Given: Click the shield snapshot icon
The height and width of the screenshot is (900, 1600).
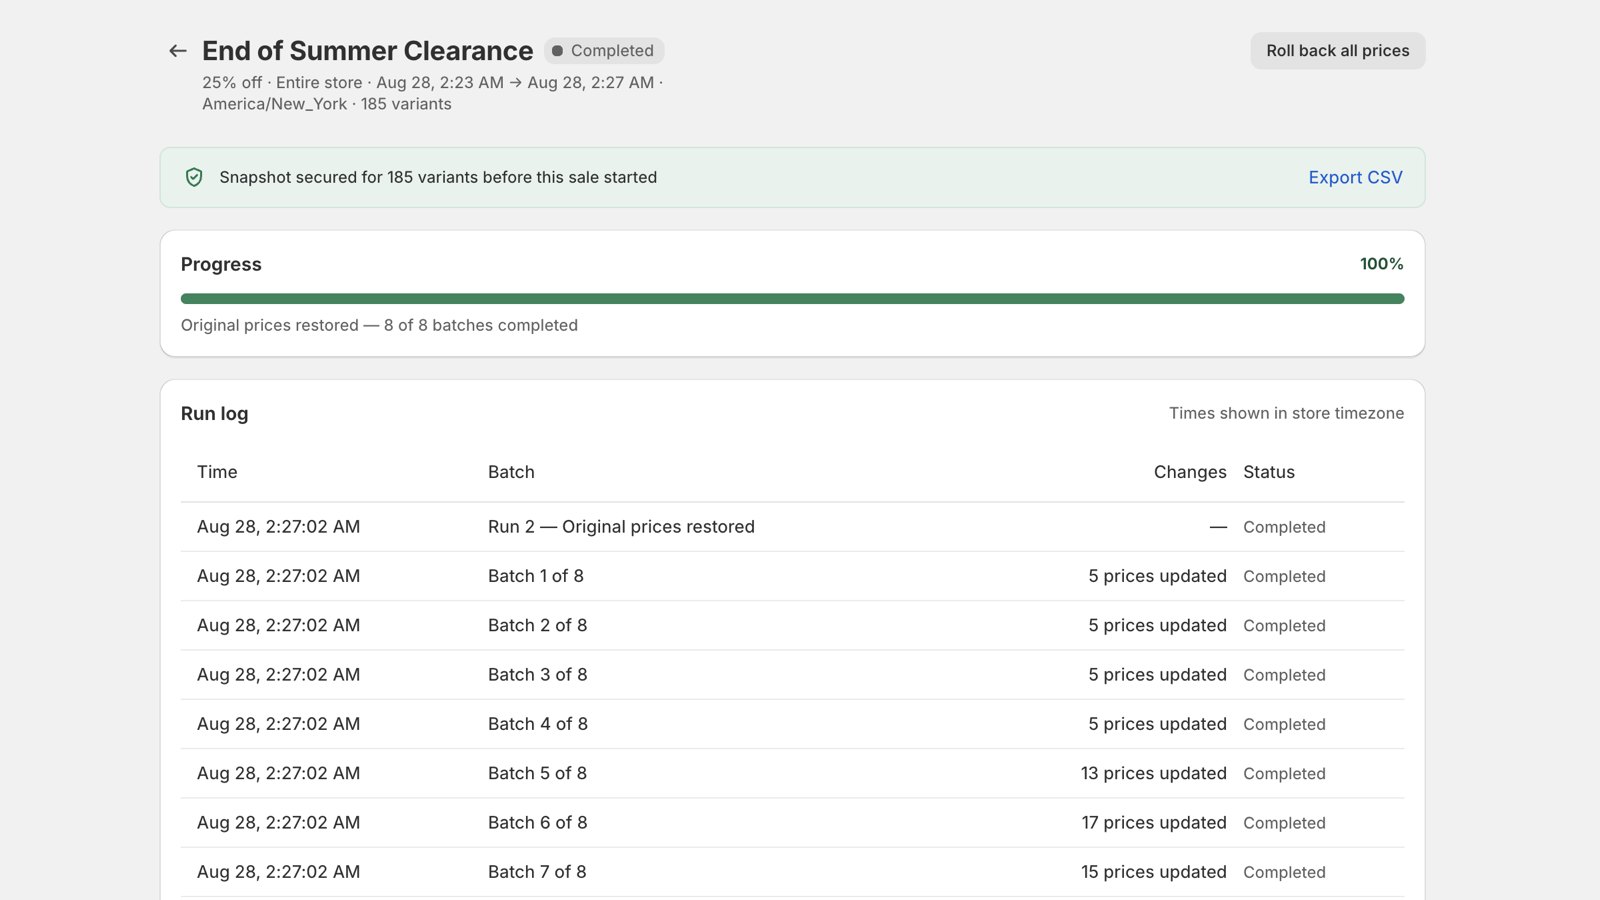Looking at the screenshot, I should click(x=194, y=177).
